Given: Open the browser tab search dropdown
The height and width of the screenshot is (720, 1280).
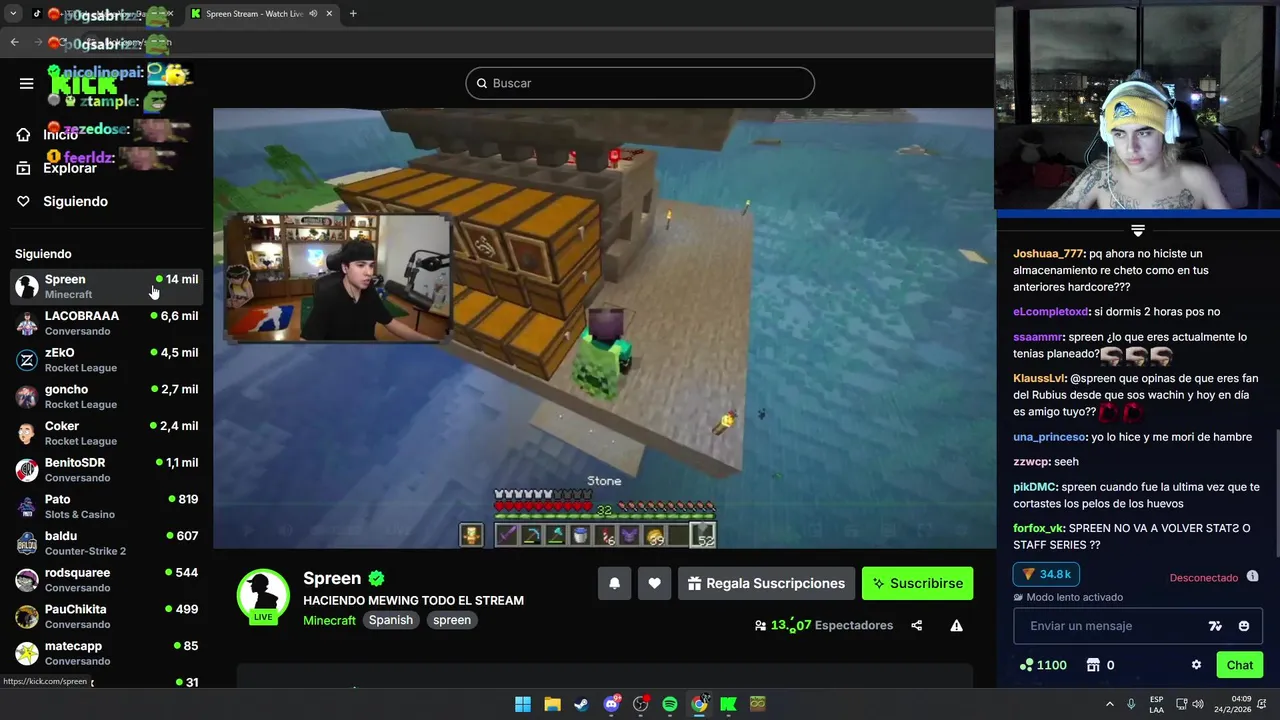Looking at the screenshot, I should coord(13,14).
